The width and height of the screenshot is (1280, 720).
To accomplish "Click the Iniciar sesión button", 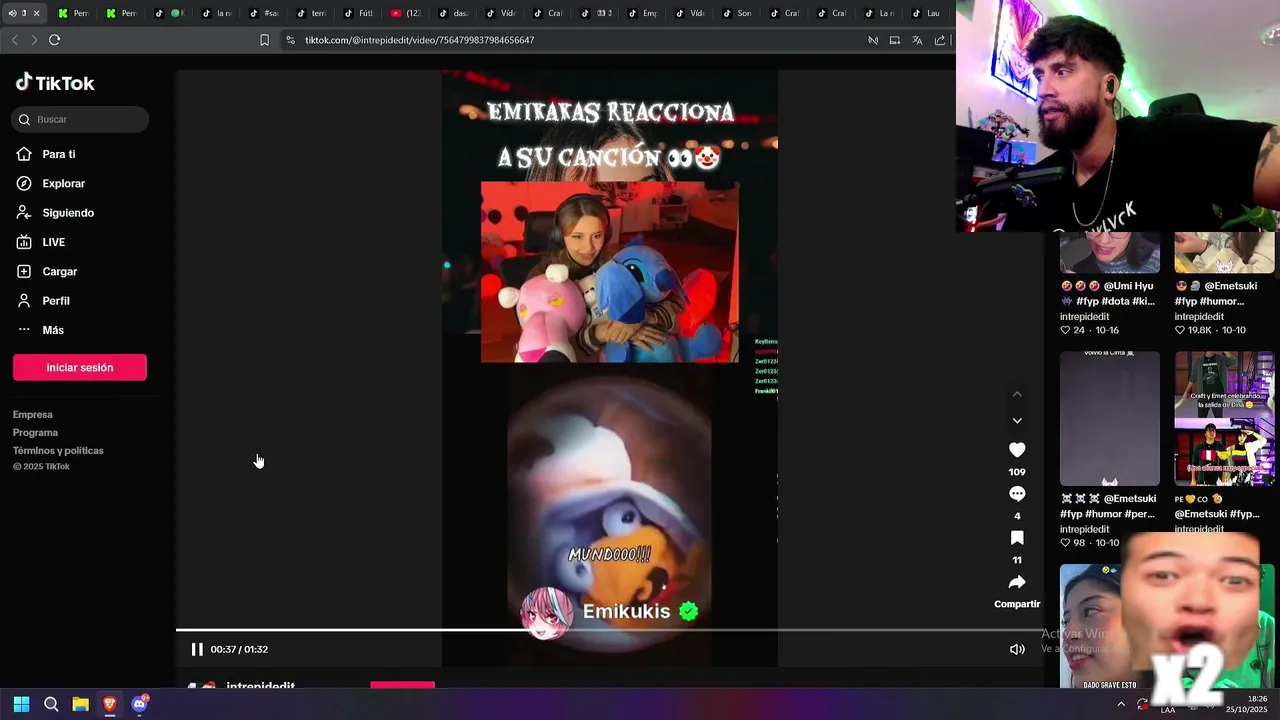I will click(x=80, y=367).
